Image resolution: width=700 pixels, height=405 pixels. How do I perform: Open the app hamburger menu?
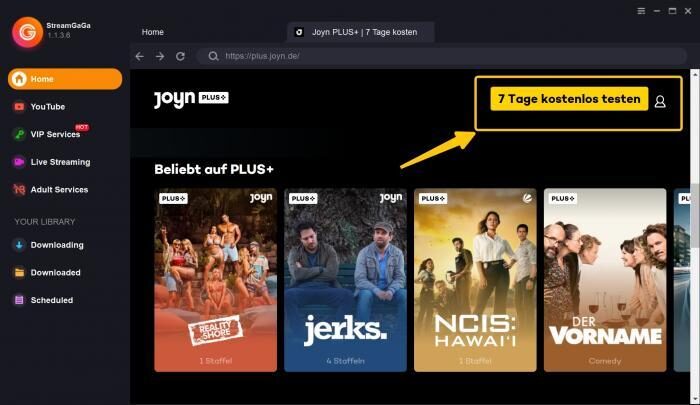click(641, 11)
